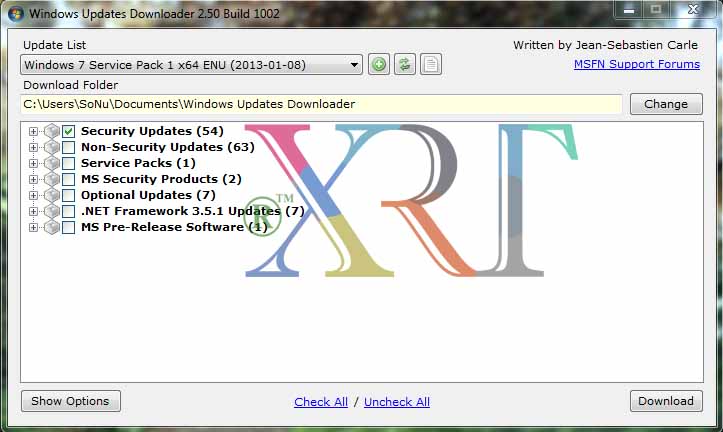Enable the MS Security Products checkbox

pyautogui.click(x=69, y=179)
